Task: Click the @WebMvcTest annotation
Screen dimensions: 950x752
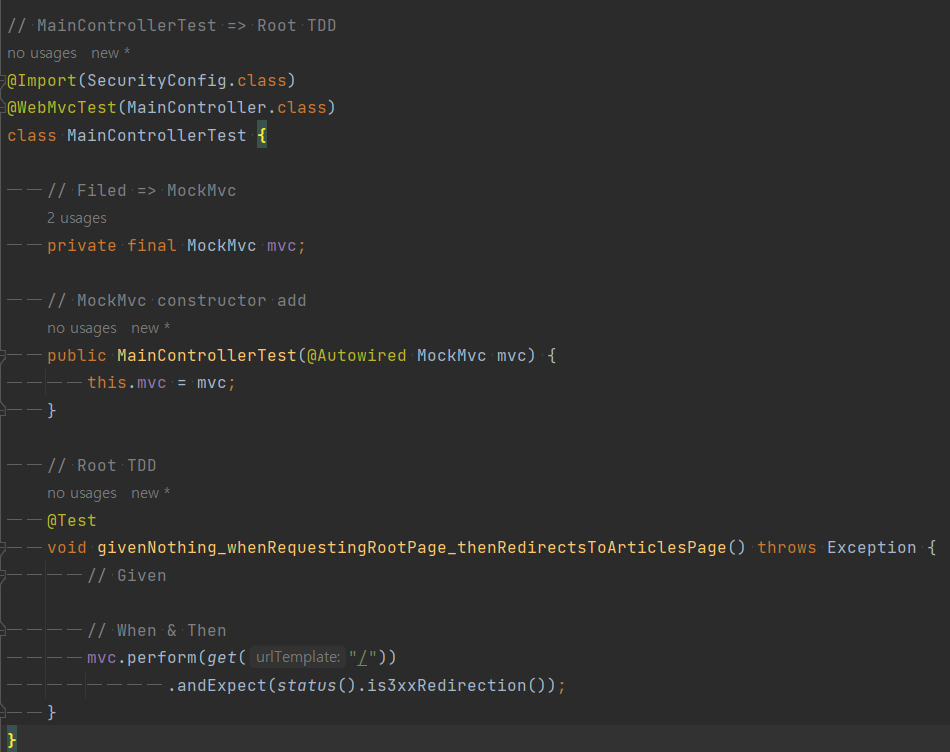Action: (62, 108)
